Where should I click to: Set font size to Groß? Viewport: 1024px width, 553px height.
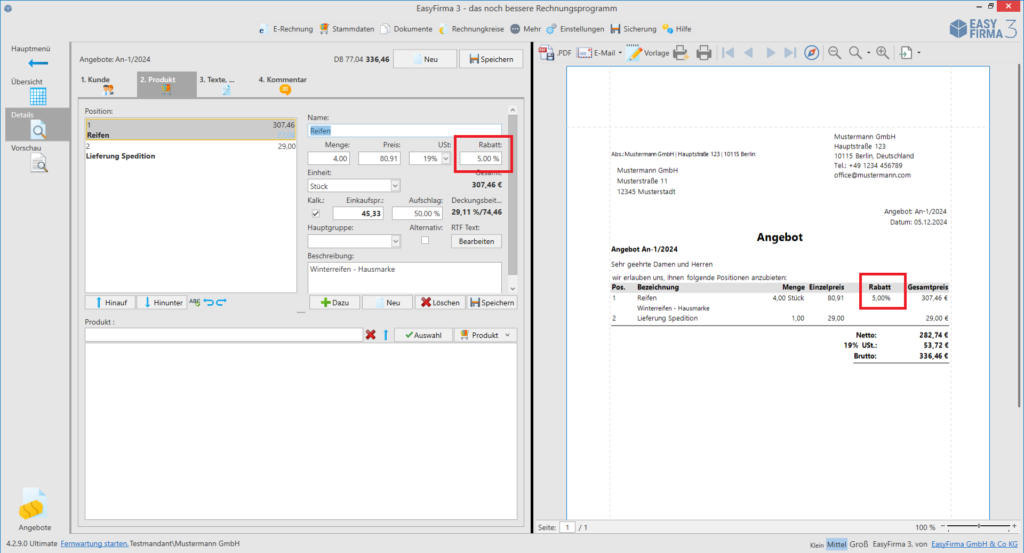(x=859, y=544)
